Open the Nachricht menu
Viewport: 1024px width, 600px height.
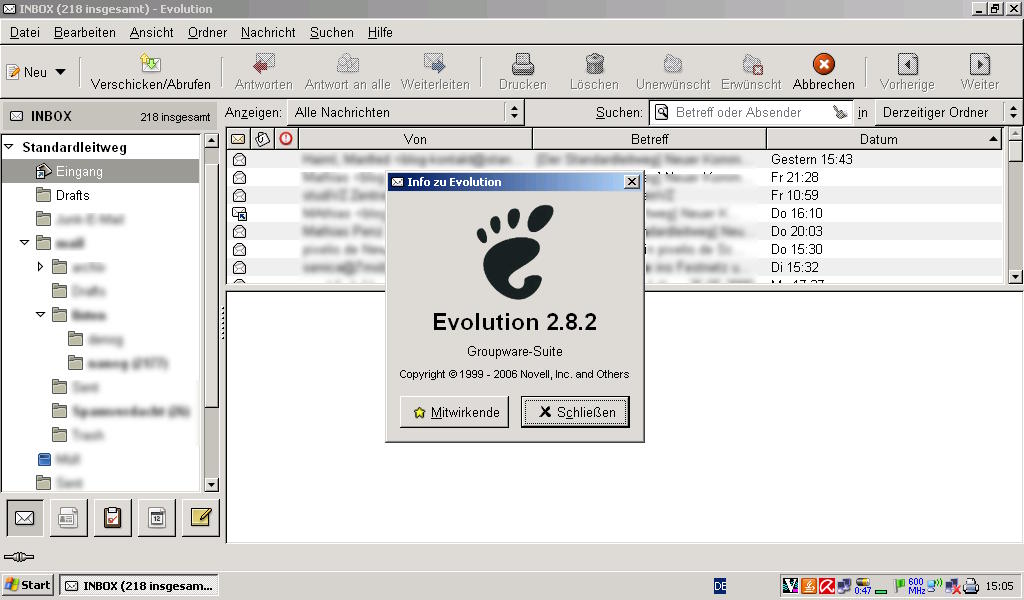268,32
